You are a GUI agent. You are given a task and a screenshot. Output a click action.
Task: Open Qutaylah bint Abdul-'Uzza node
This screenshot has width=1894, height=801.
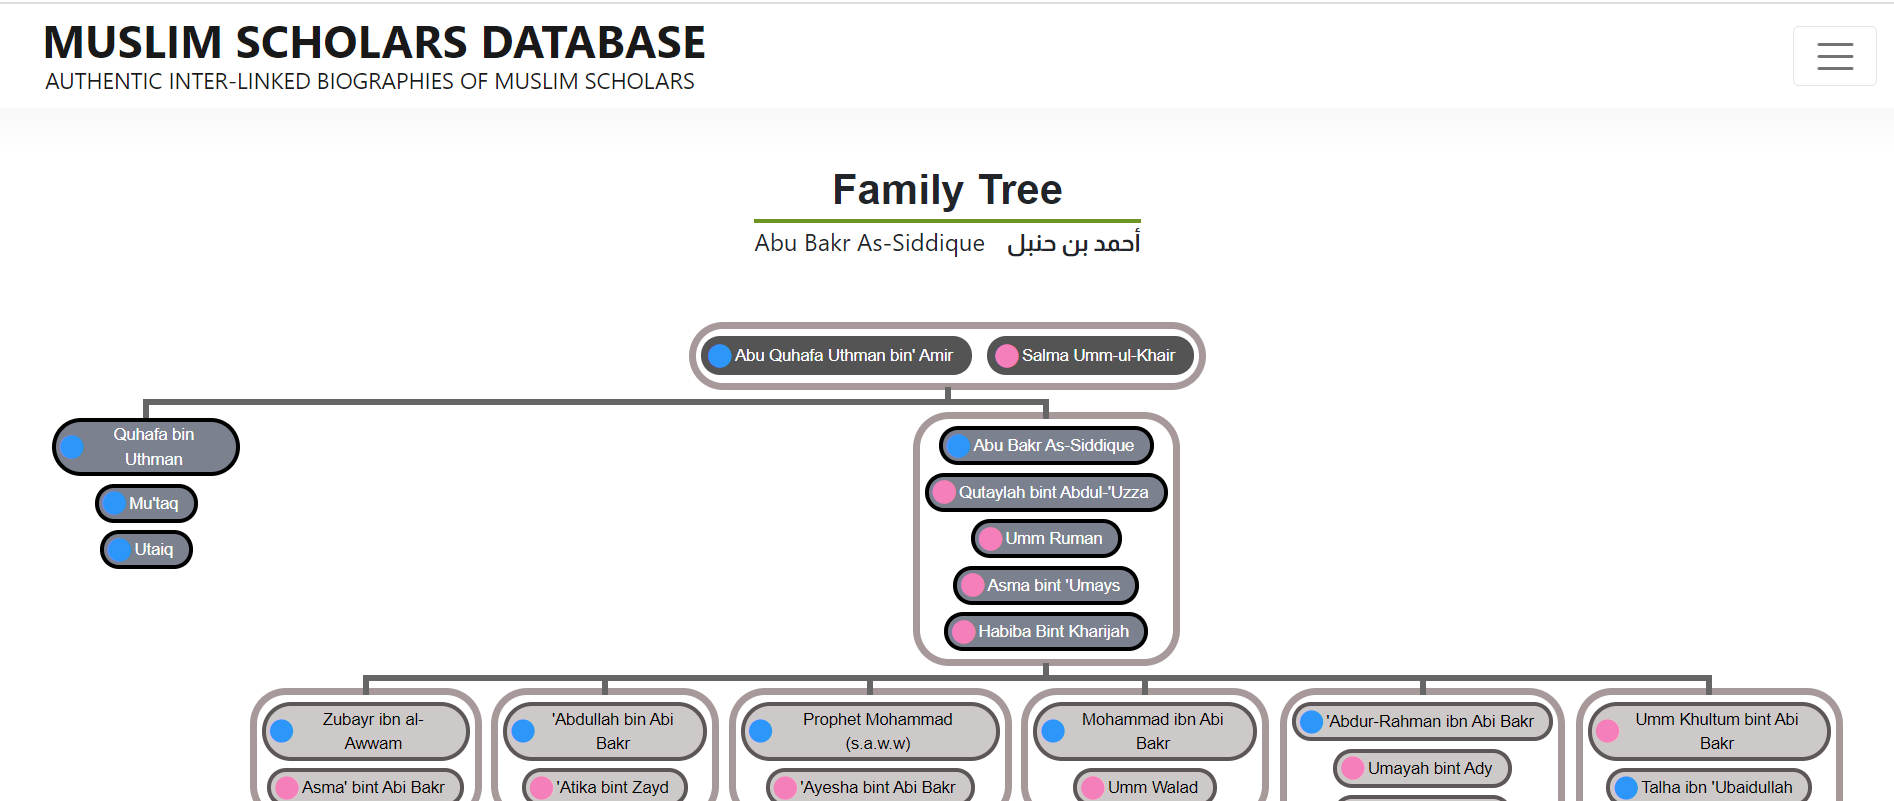pyautogui.click(x=1046, y=492)
